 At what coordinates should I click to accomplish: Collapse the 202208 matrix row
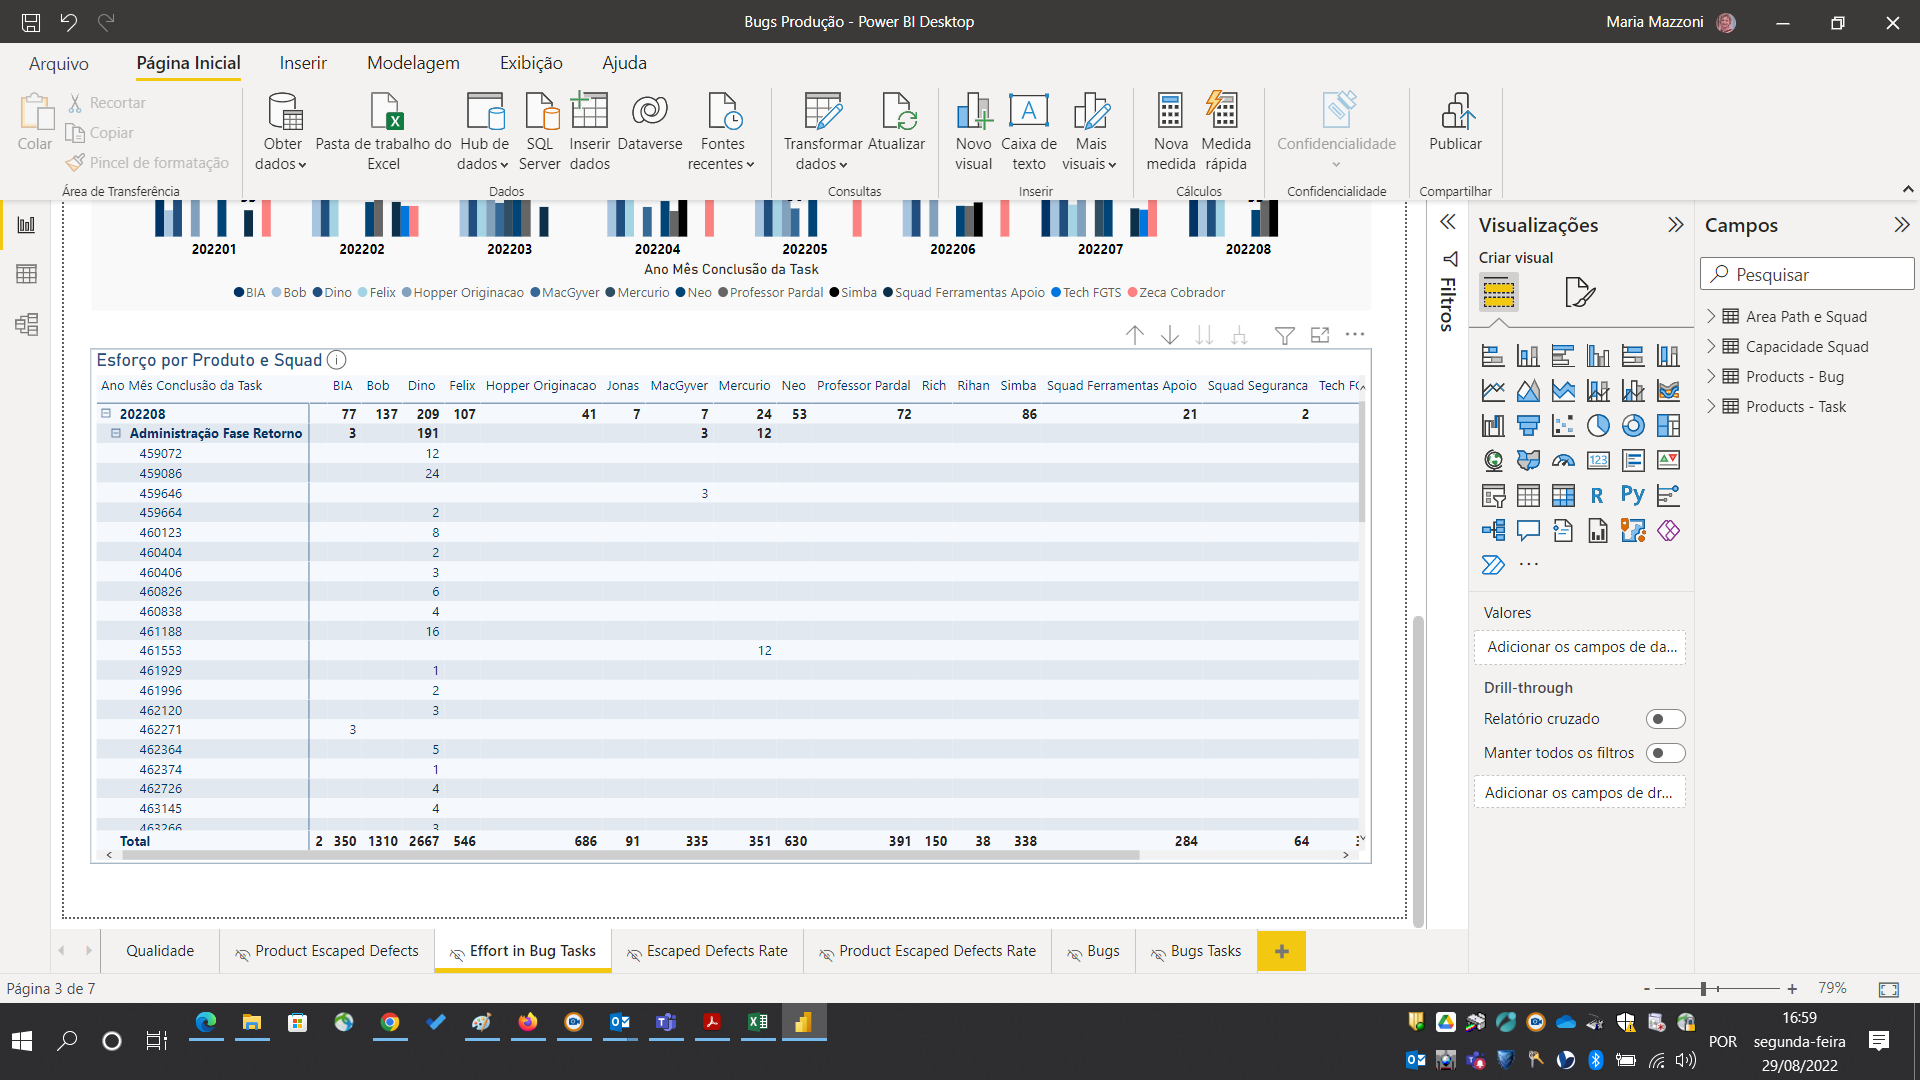pyautogui.click(x=106, y=413)
